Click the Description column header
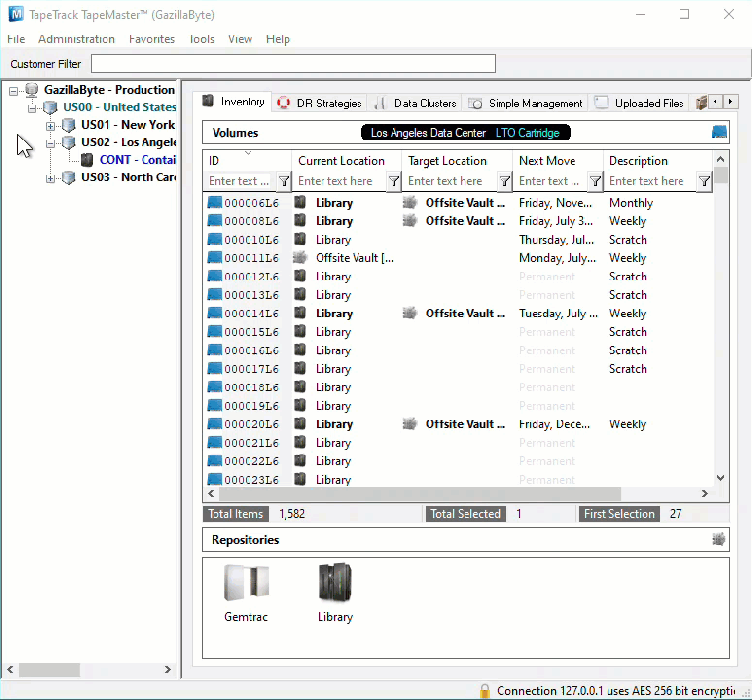Image resolution: width=752 pixels, height=700 pixels. pos(658,161)
